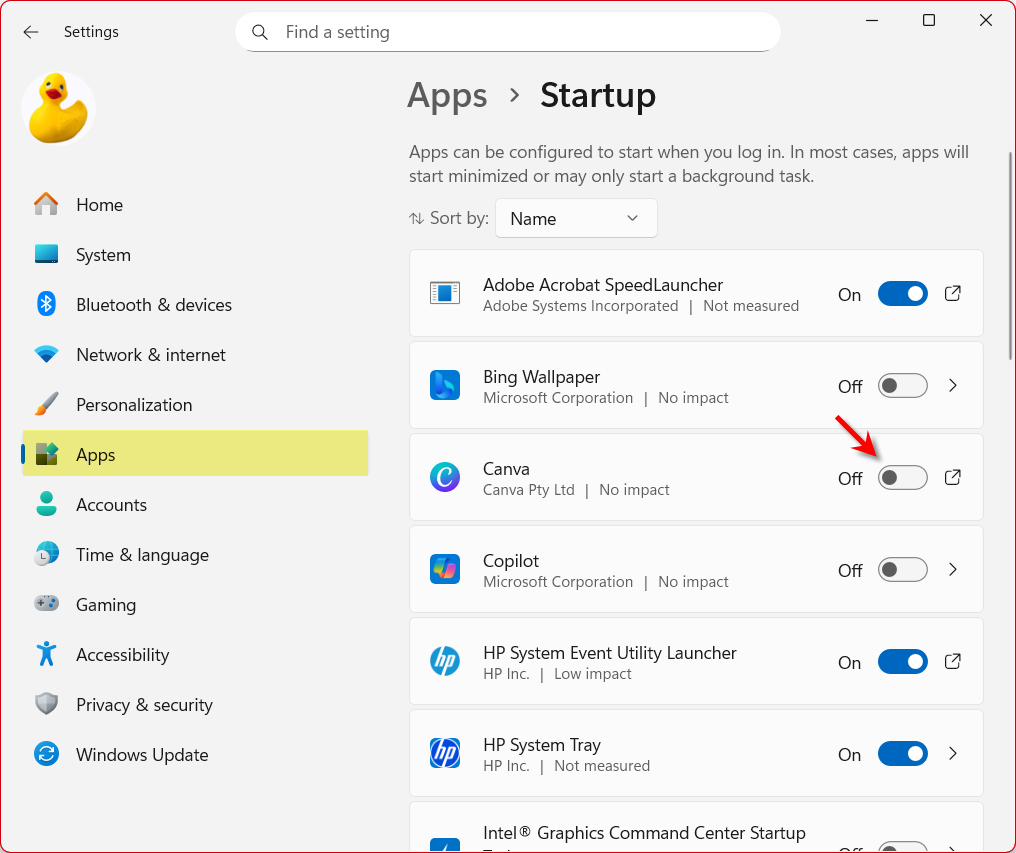1016x853 pixels.
Task: Expand Copilot row chevron
Action: [x=952, y=570]
